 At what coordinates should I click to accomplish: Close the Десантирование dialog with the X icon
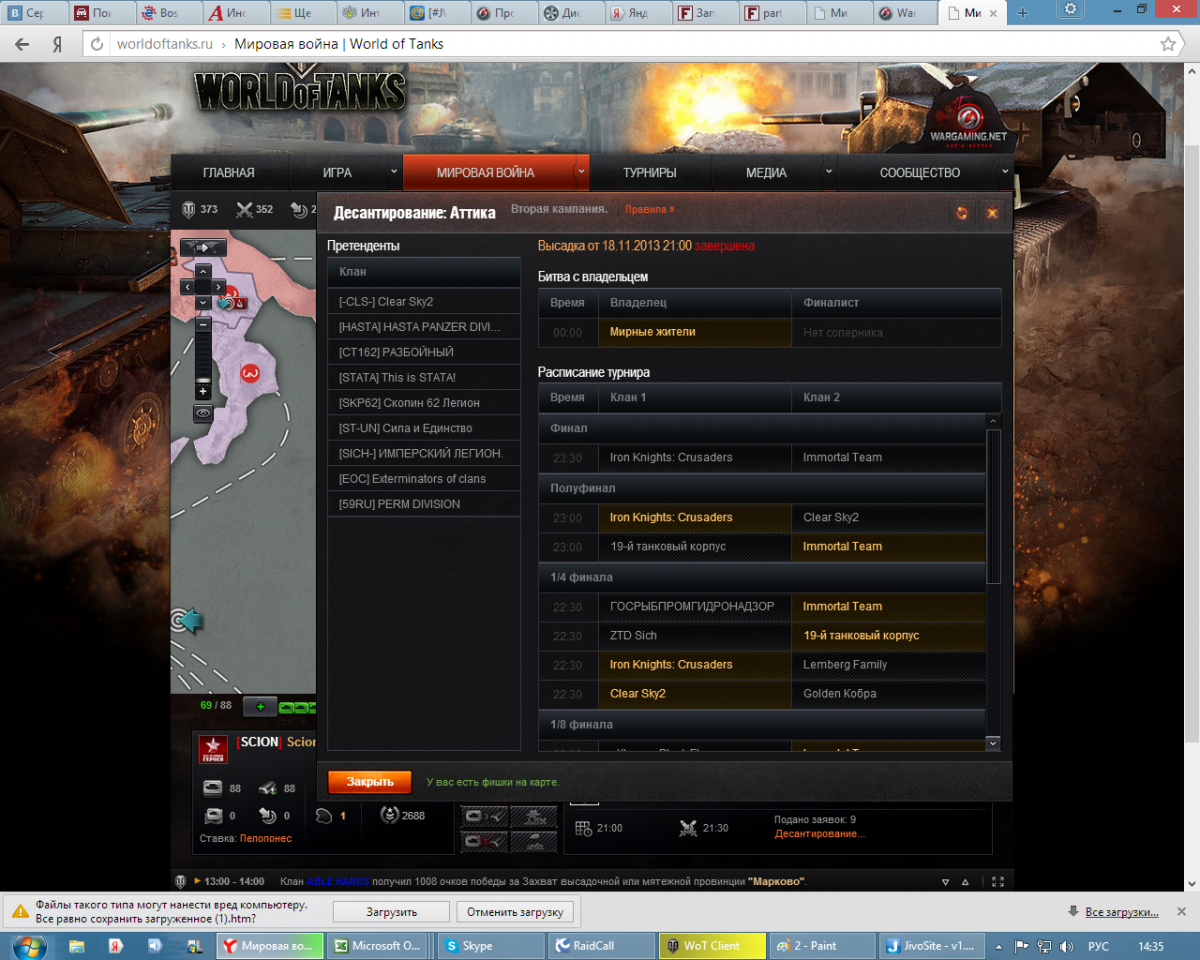992,212
